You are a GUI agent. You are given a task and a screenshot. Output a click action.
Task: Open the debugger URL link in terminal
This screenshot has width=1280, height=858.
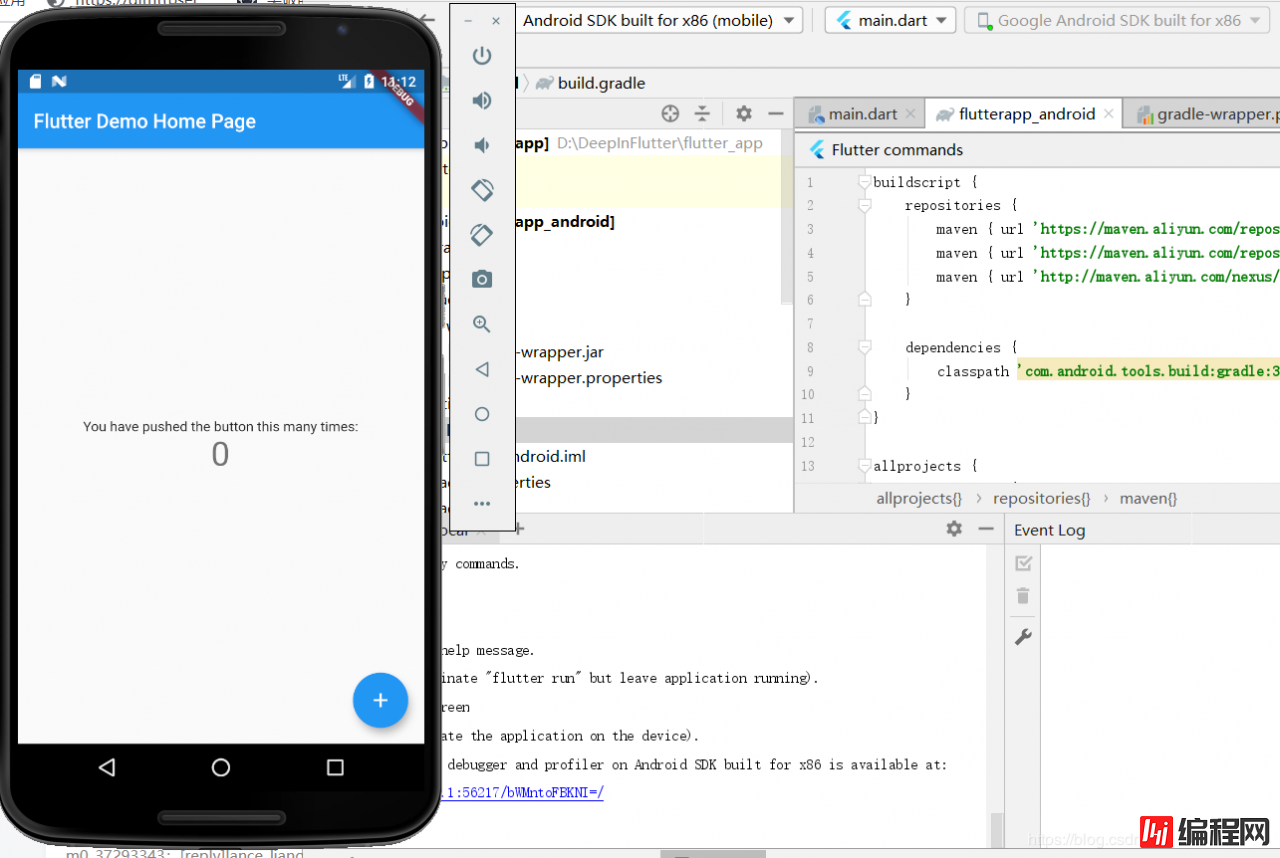click(x=523, y=793)
